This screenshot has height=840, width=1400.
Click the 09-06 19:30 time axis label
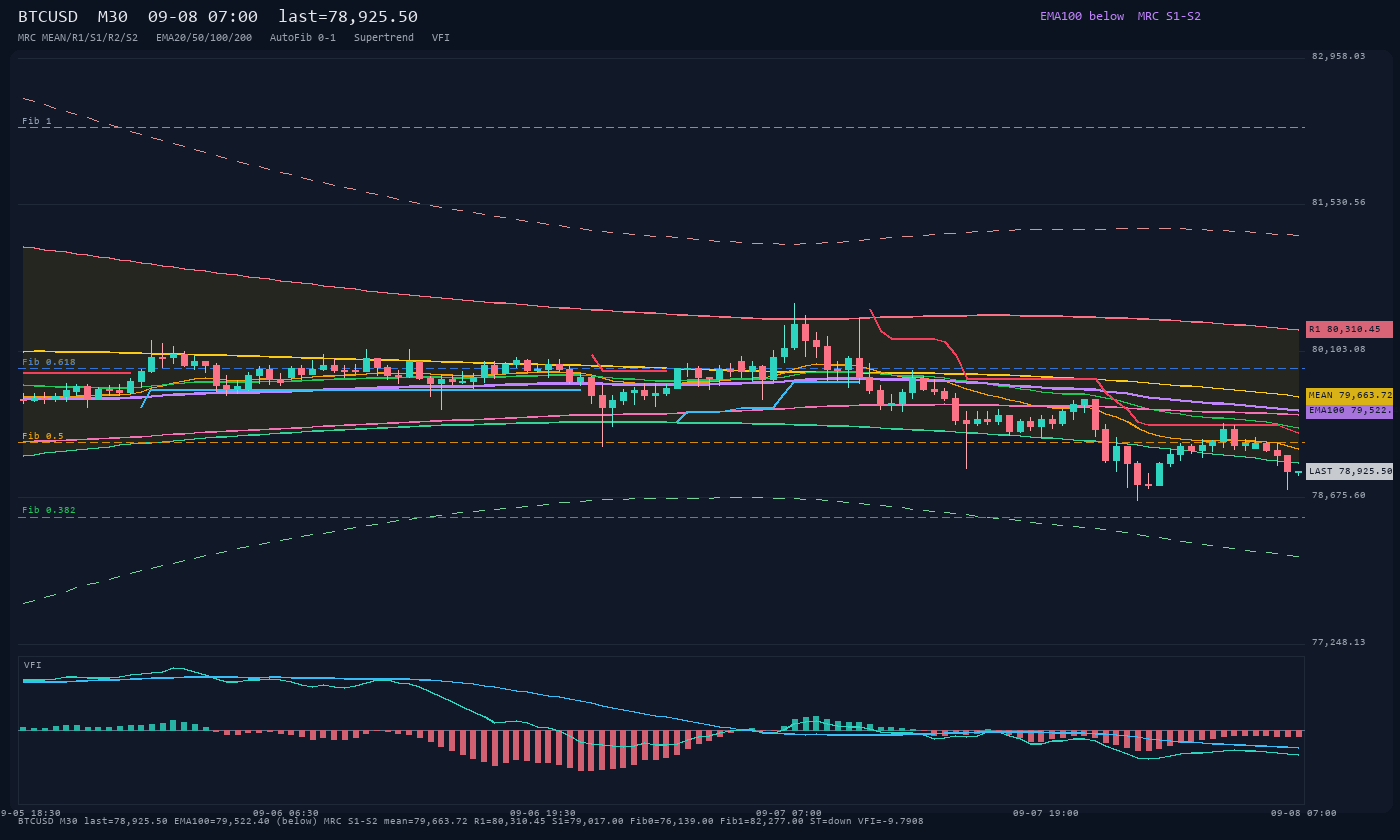click(543, 813)
